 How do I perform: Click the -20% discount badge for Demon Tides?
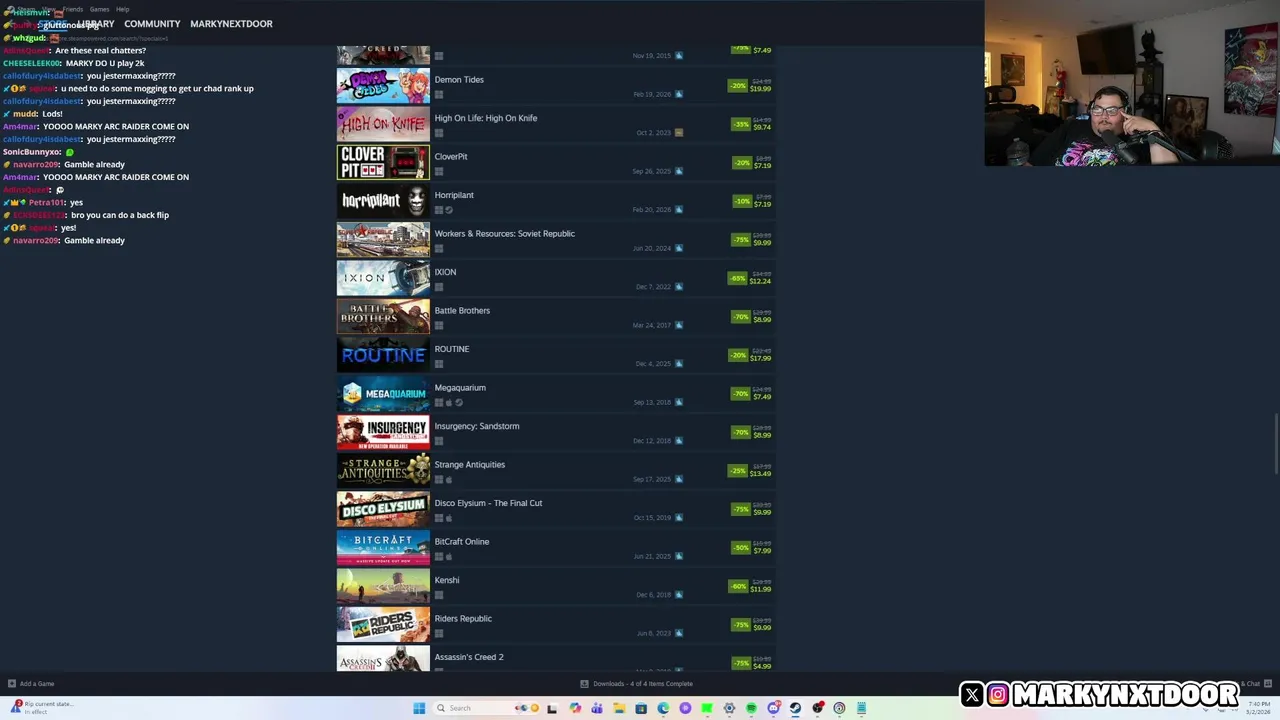click(738, 86)
